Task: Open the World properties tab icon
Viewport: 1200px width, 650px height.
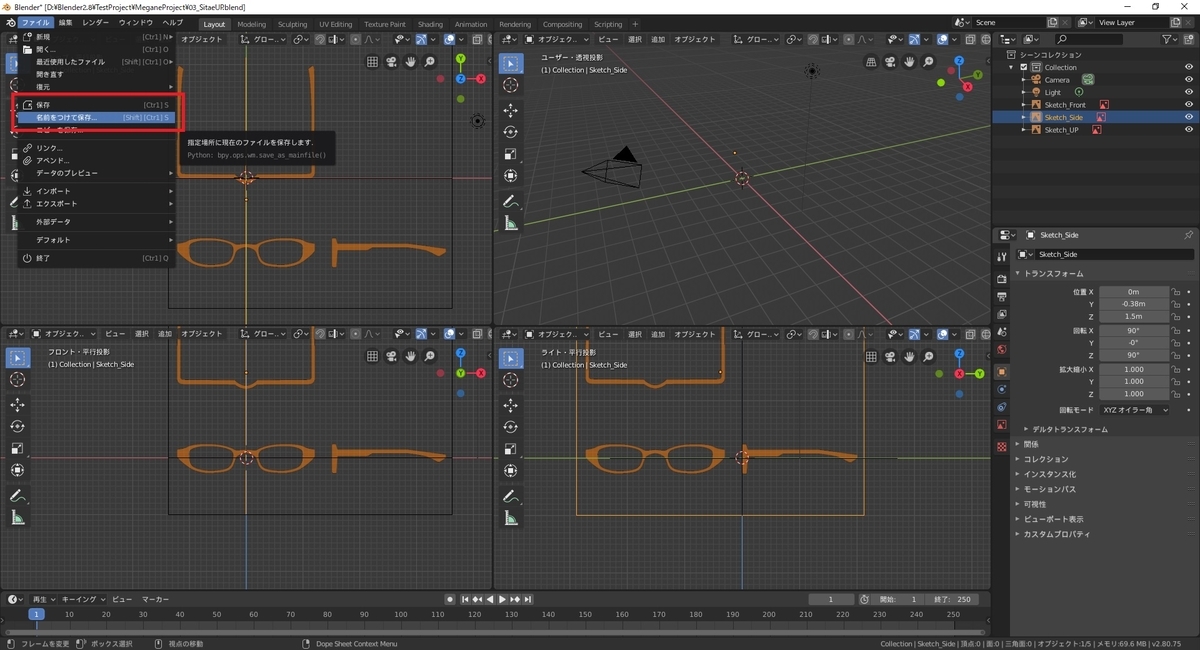Action: [x=1002, y=350]
